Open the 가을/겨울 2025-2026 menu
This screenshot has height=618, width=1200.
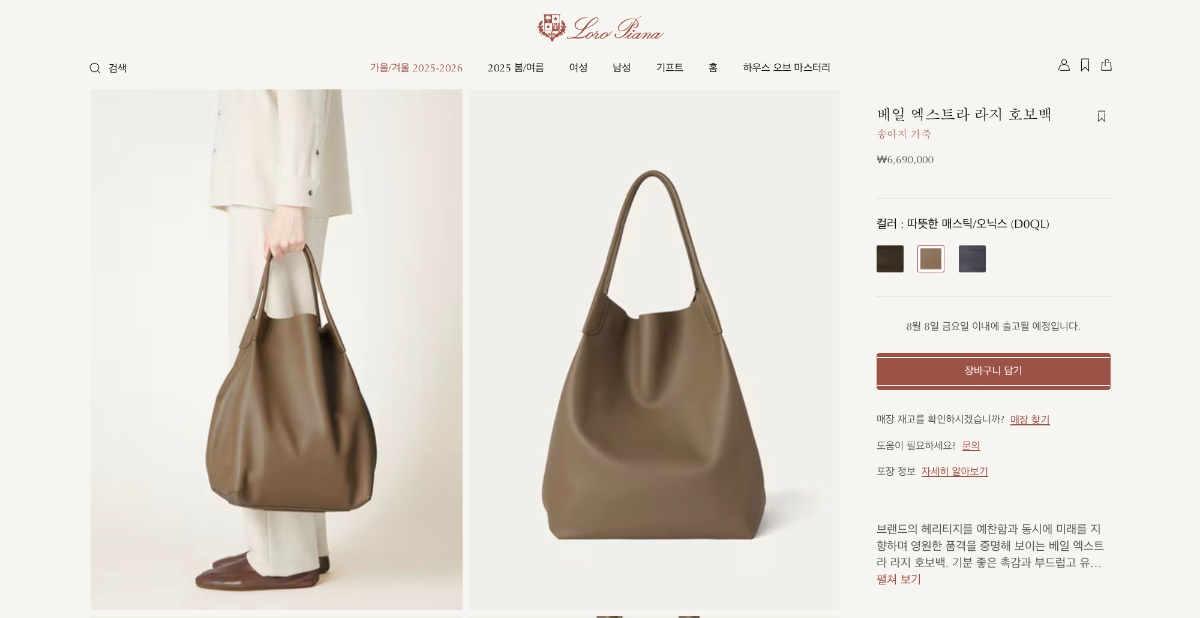point(416,68)
